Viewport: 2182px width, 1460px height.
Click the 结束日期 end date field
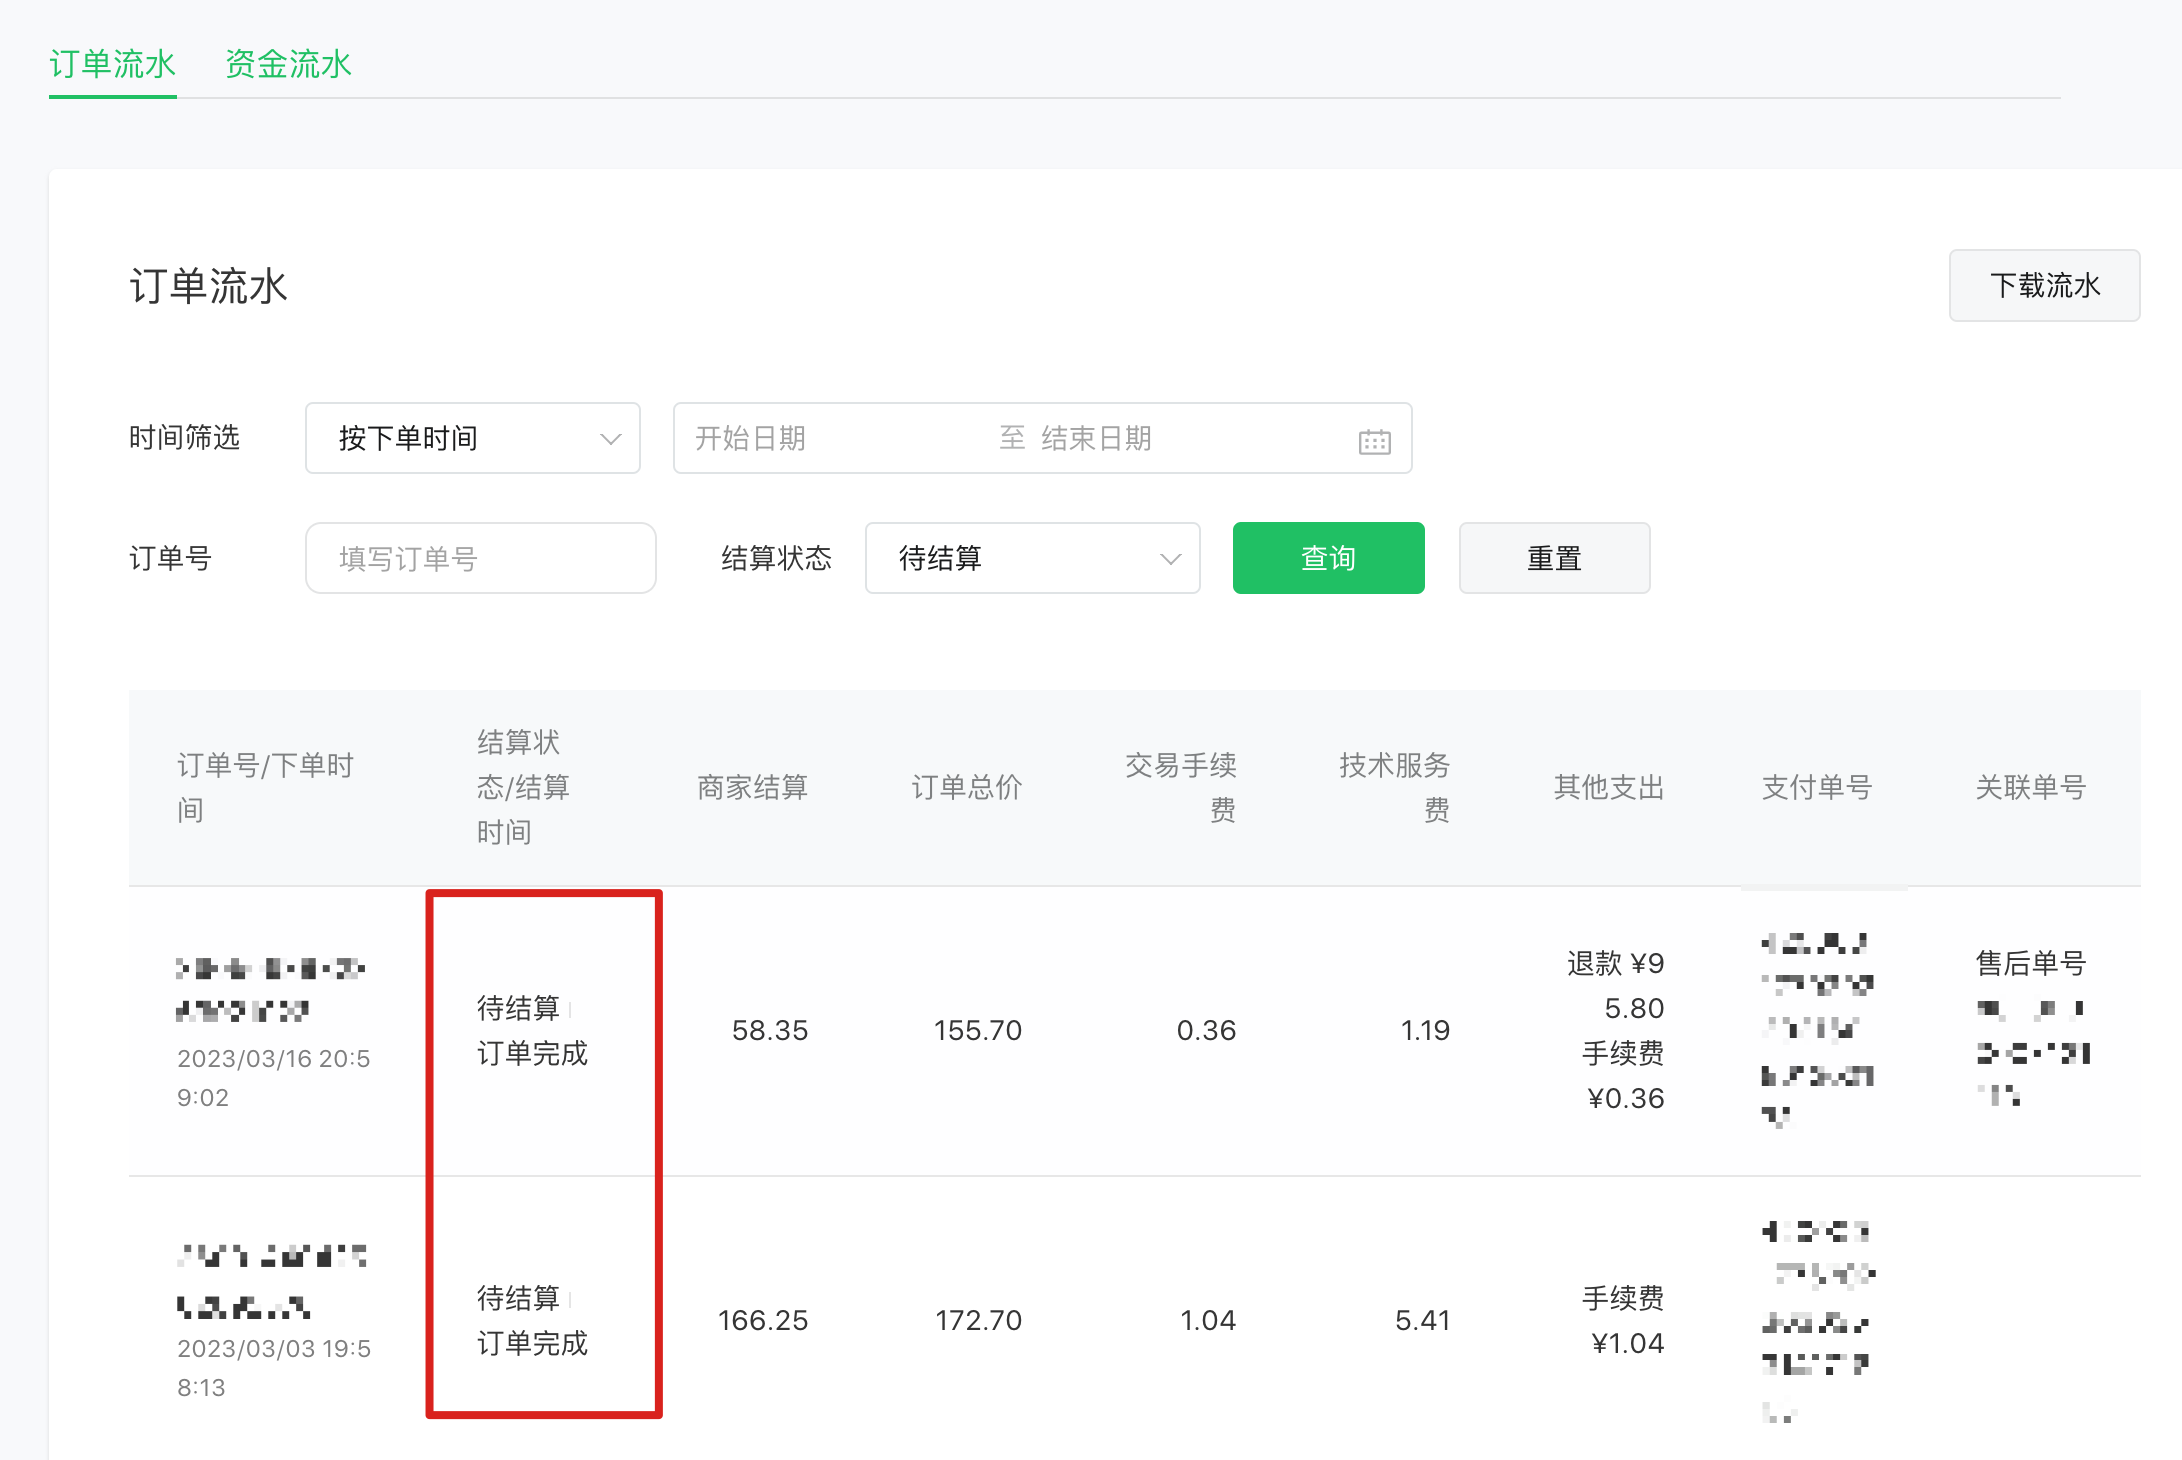coord(1096,439)
